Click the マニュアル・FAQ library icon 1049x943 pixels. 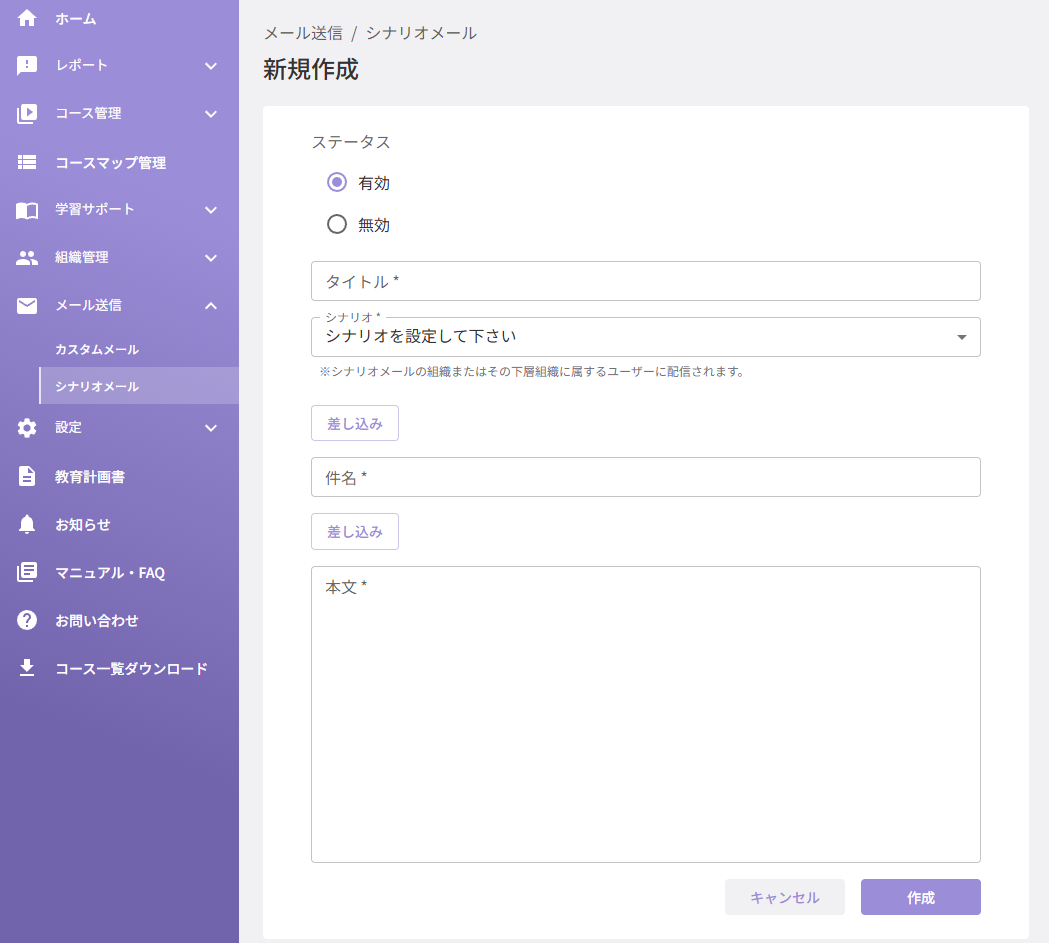(x=27, y=572)
